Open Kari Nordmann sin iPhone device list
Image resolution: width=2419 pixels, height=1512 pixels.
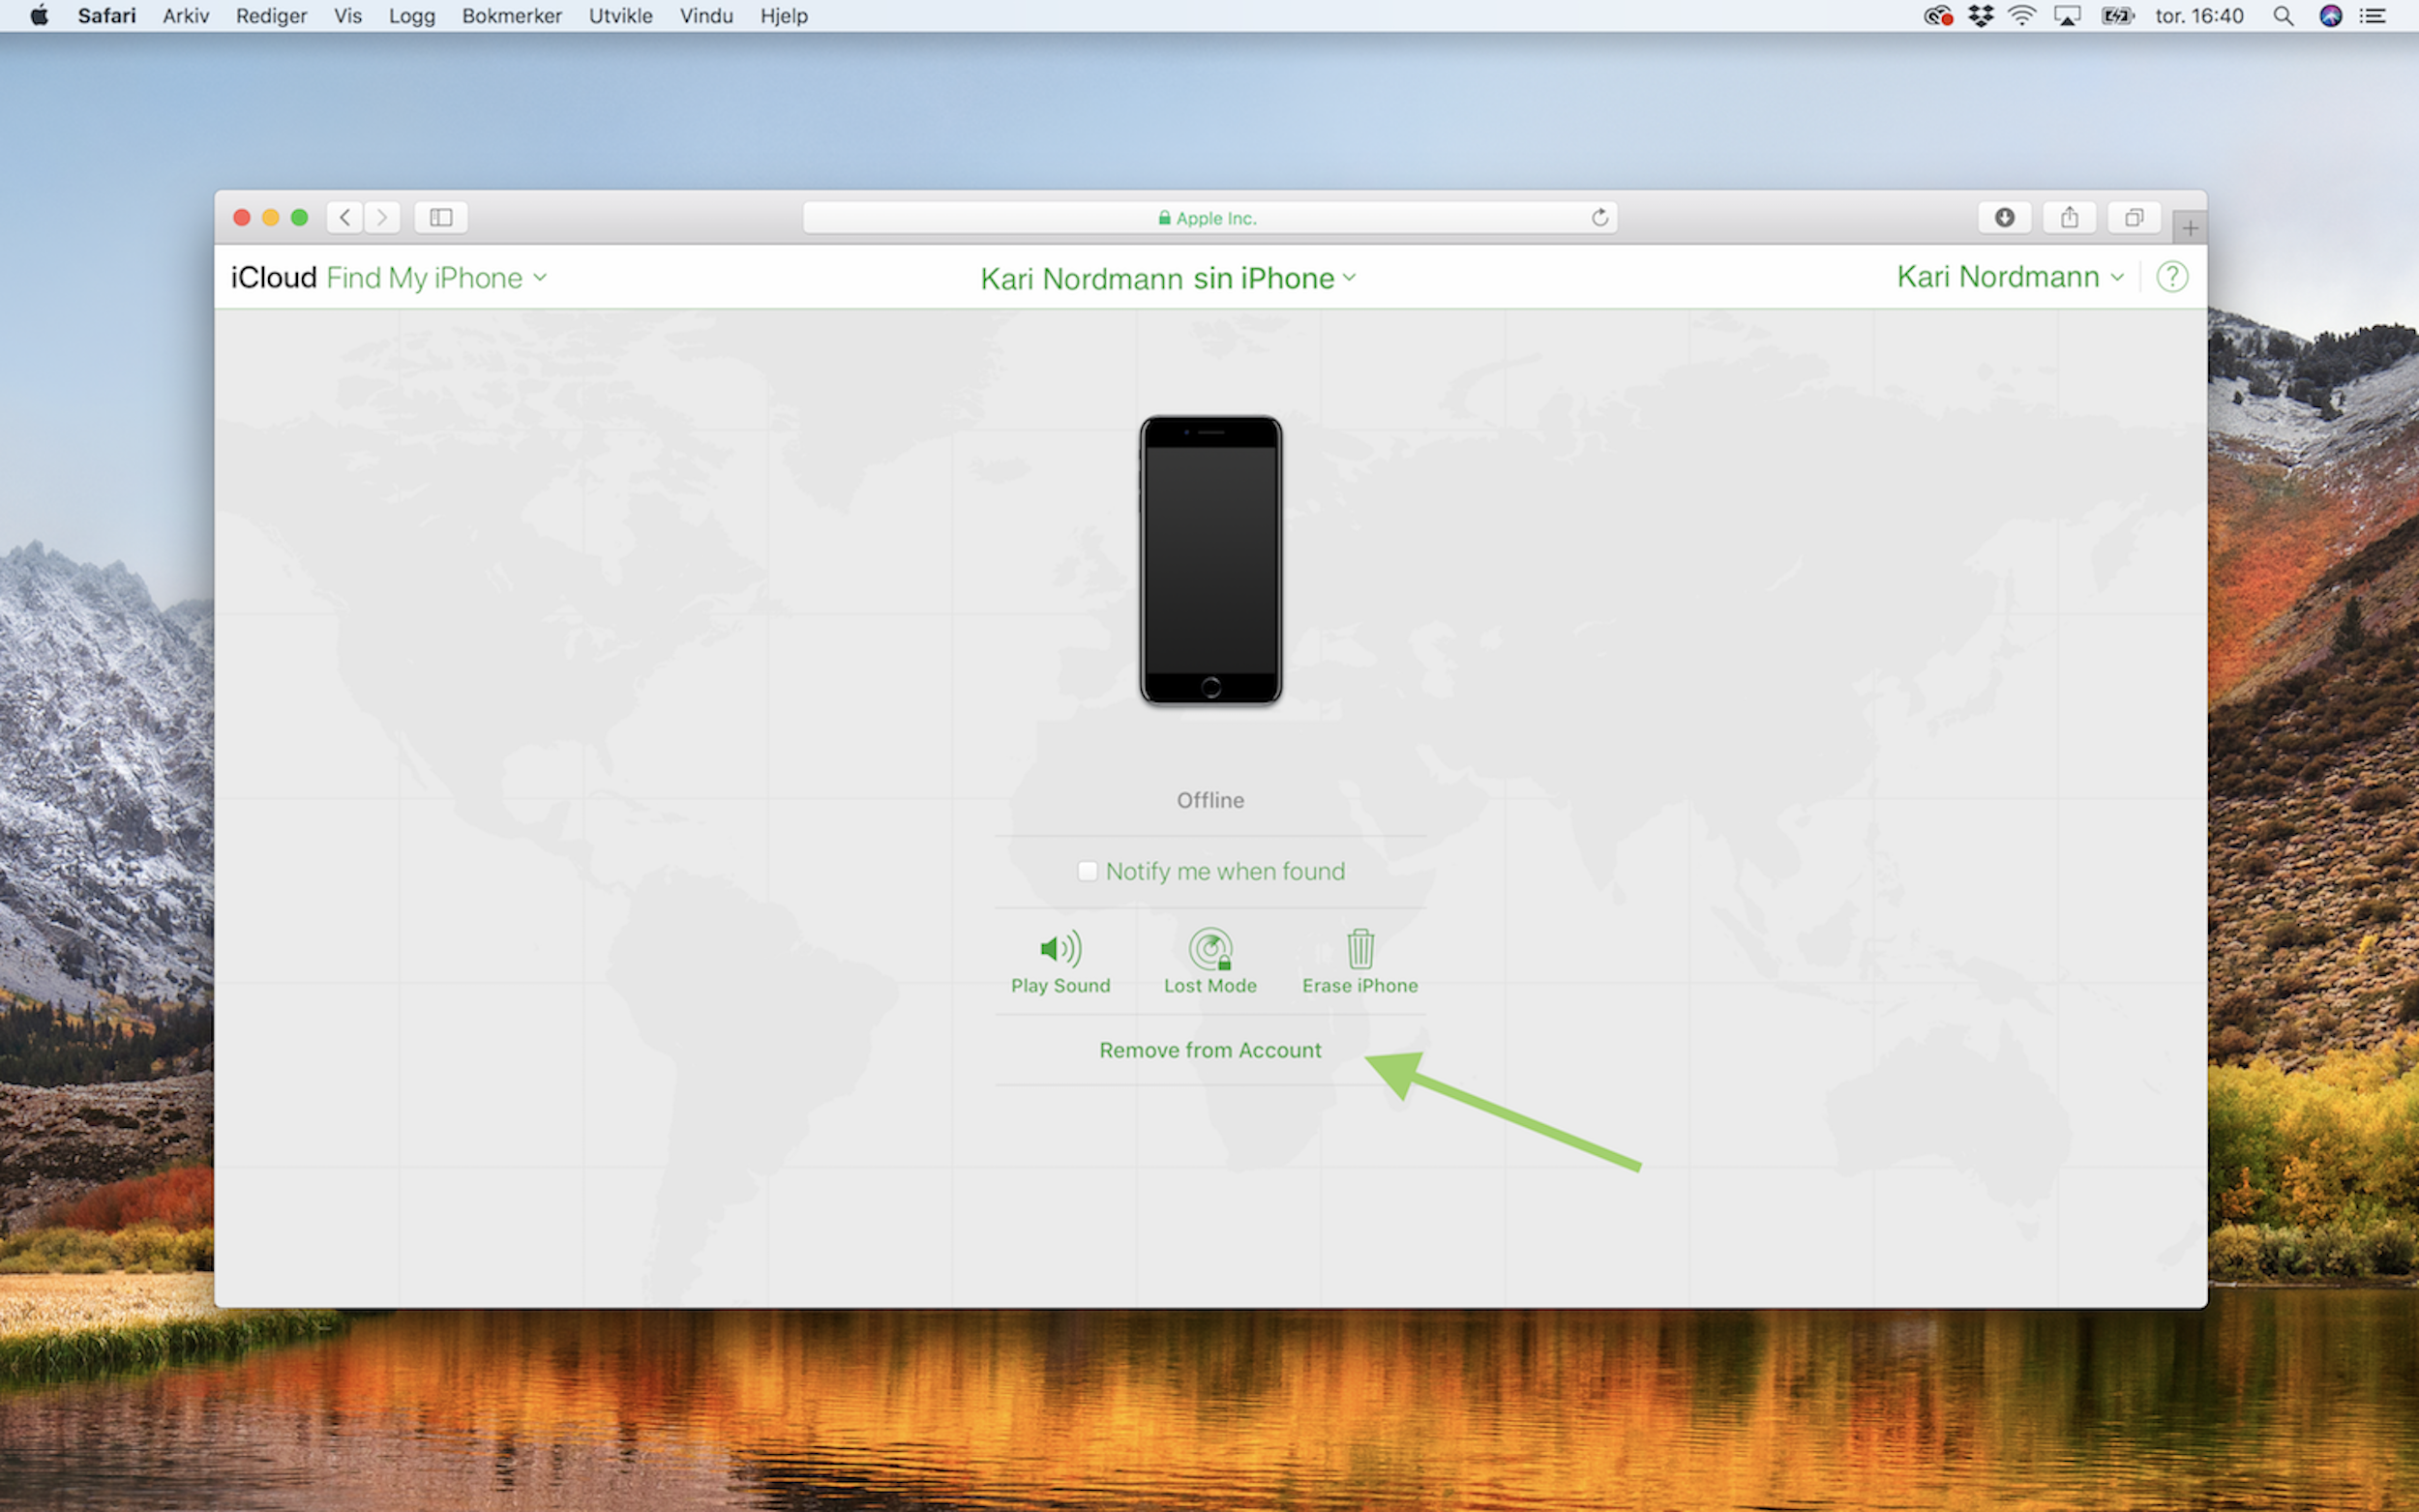pos(1167,278)
